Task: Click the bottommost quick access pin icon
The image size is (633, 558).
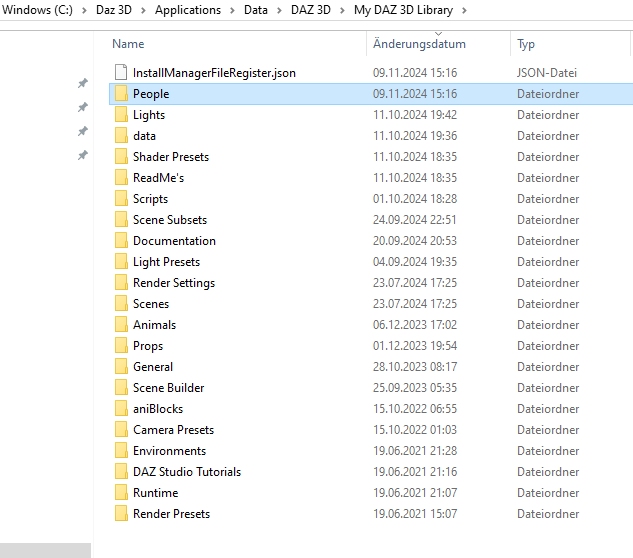Action: (83, 155)
